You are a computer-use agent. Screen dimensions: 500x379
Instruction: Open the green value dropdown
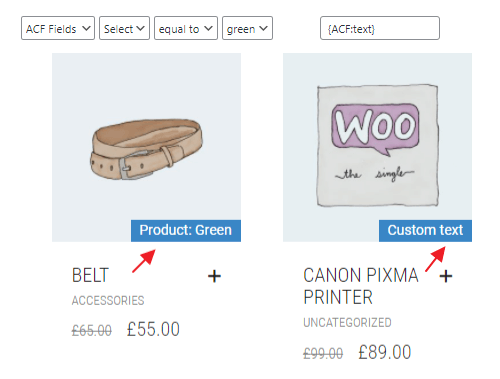click(248, 28)
